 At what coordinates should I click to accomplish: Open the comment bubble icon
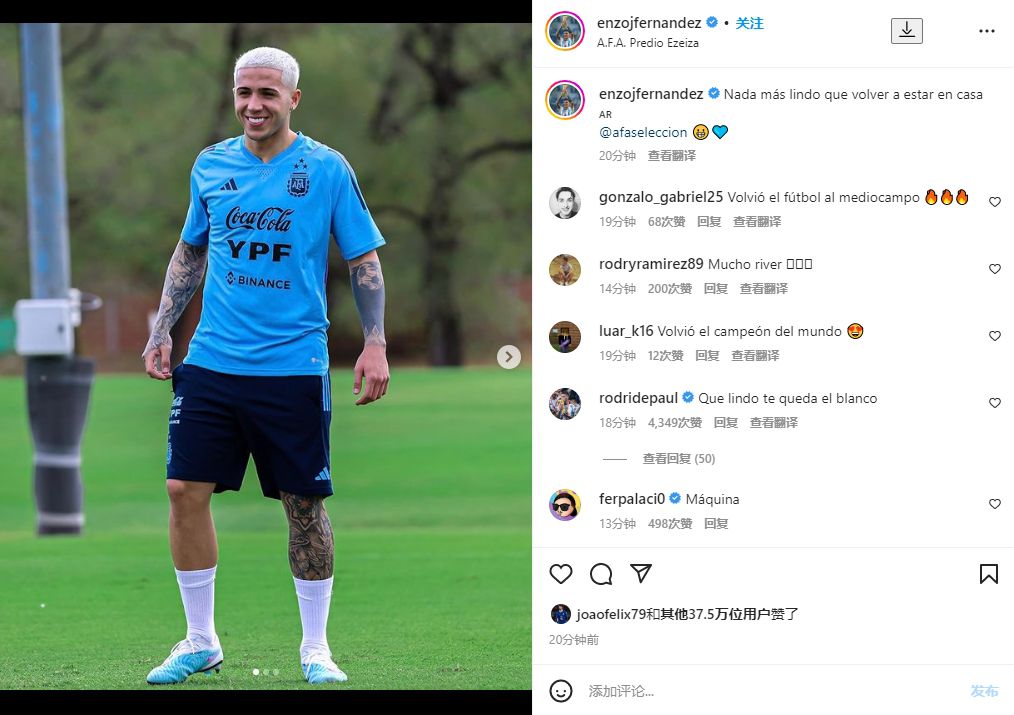[601, 573]
